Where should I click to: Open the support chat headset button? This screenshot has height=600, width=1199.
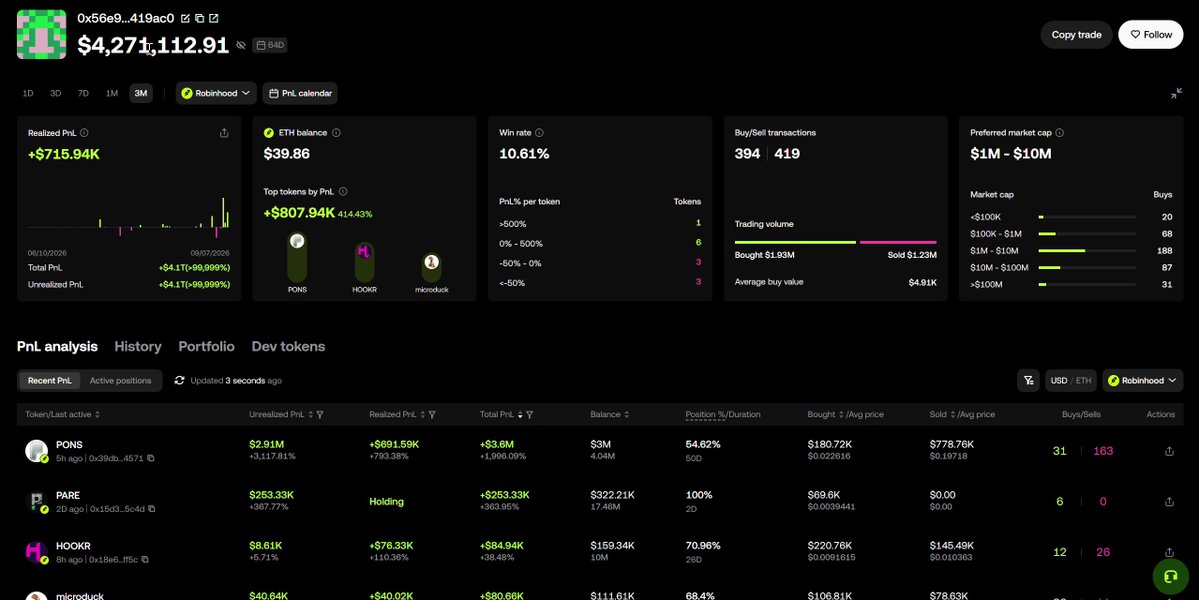1170,577
